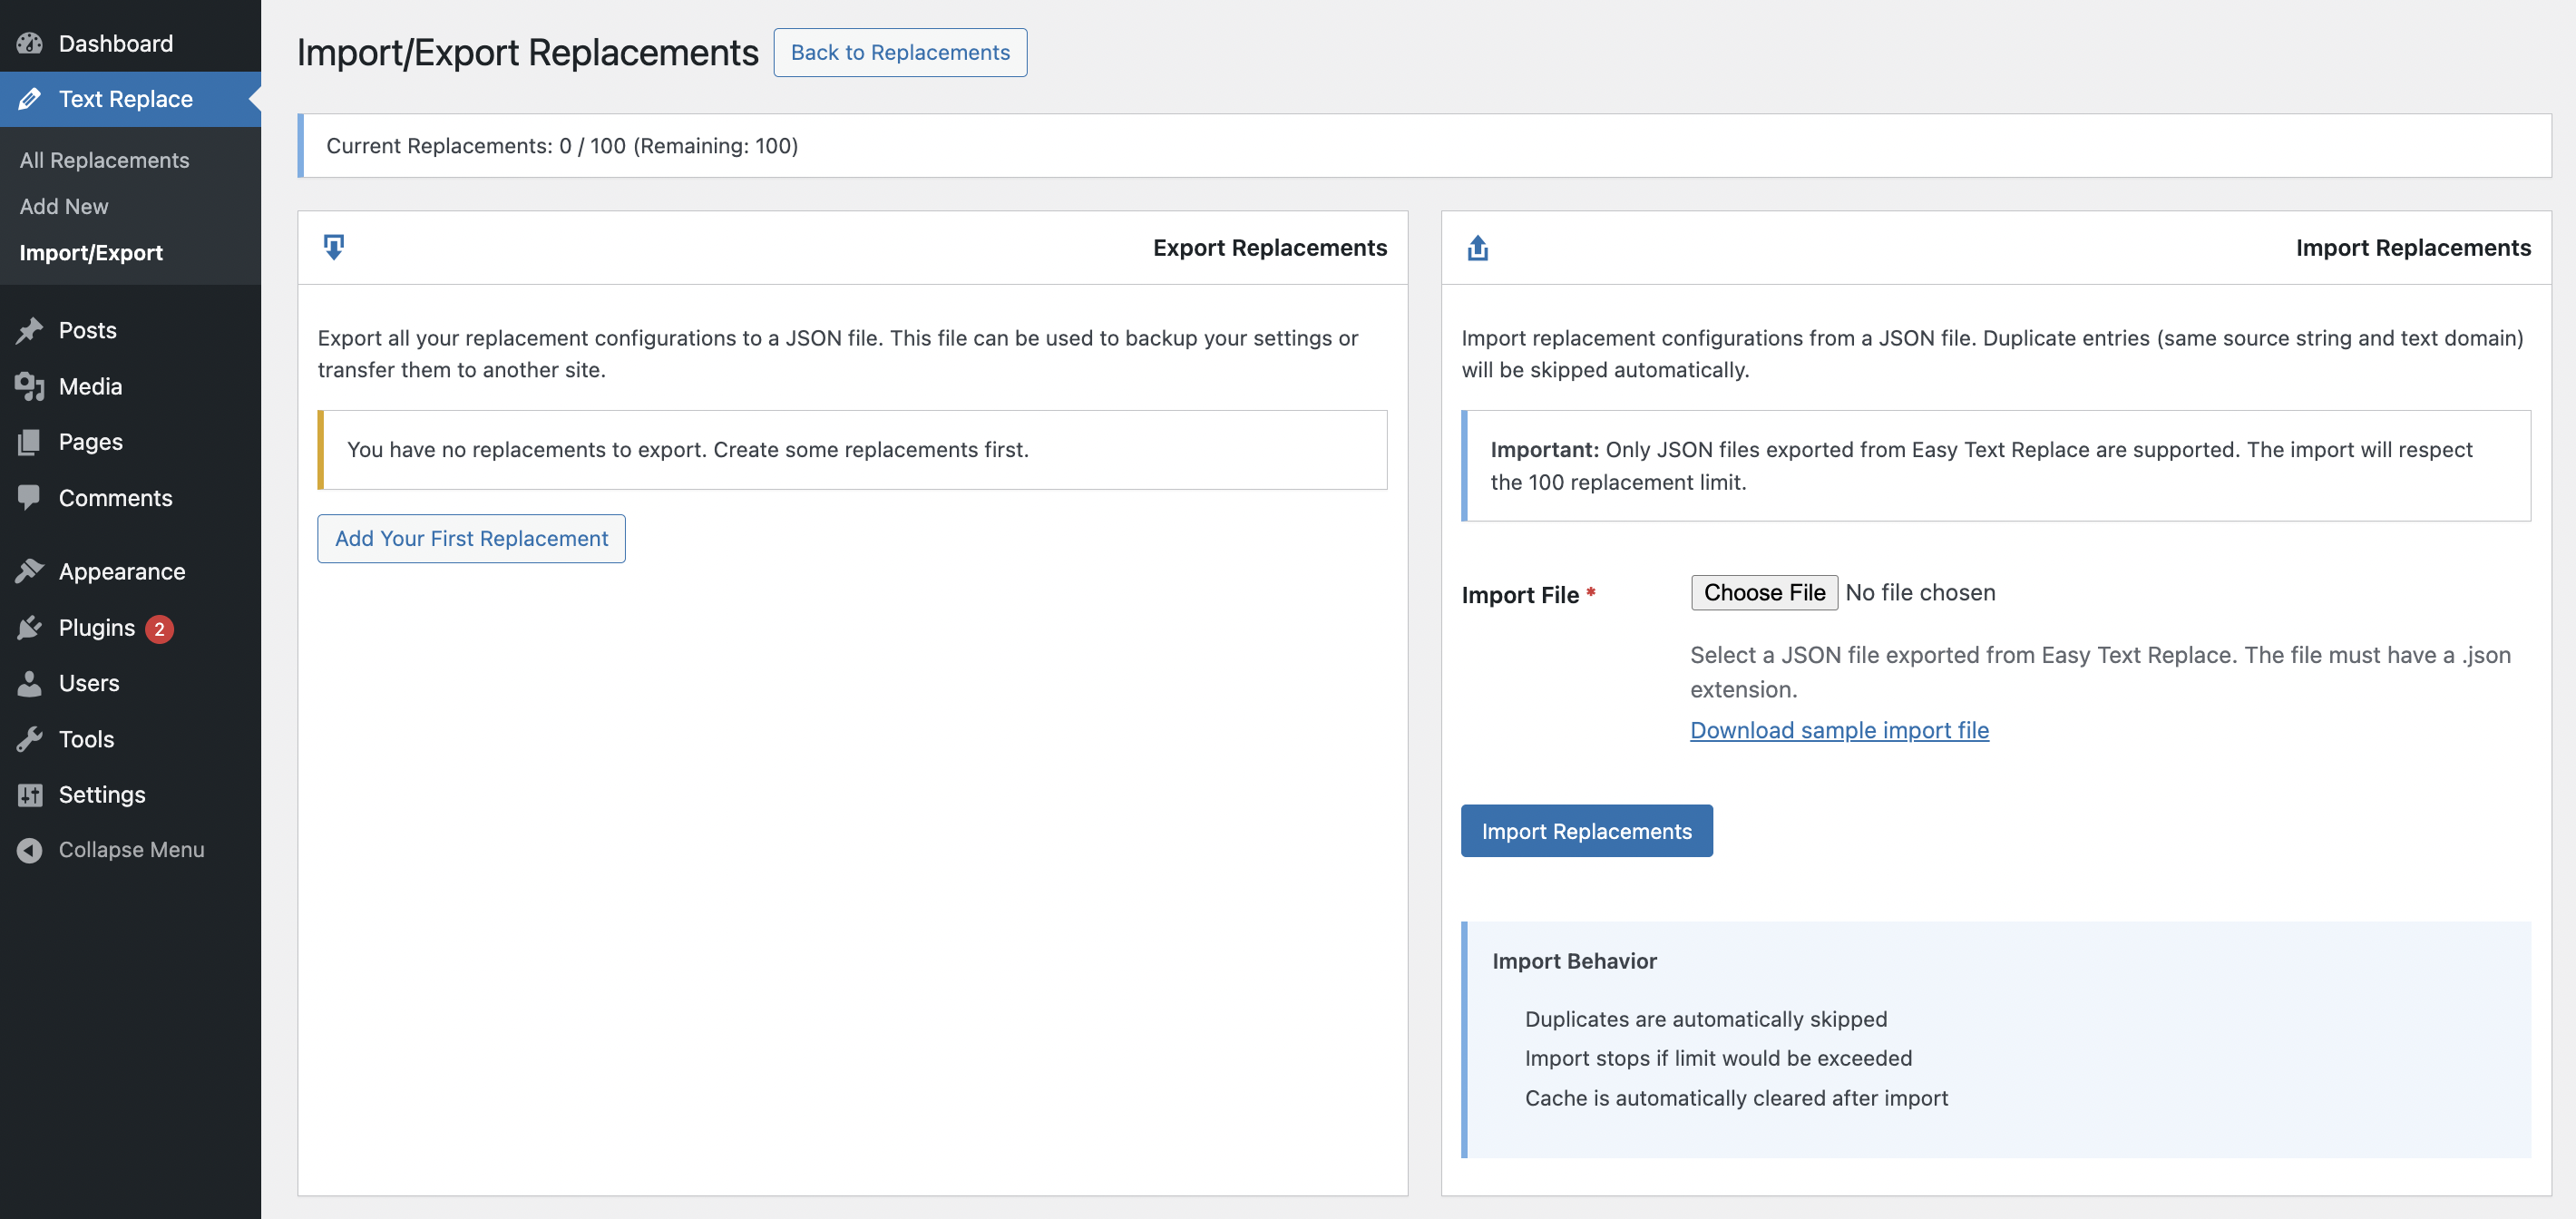Open the Dashboard via its gauge icon
The width and height of the screenshot is (2576, 1219).
click(30, 43)
